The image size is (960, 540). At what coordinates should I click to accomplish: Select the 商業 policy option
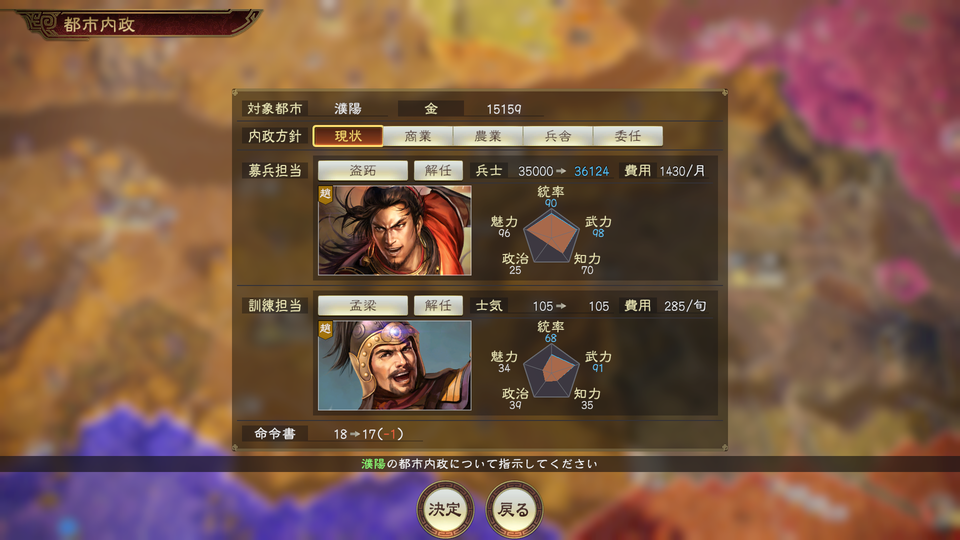(418, 136)
